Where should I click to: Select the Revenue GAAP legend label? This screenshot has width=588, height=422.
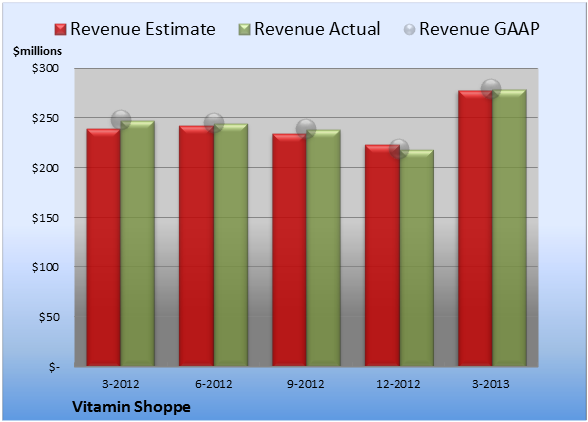[x=479, y=29]
